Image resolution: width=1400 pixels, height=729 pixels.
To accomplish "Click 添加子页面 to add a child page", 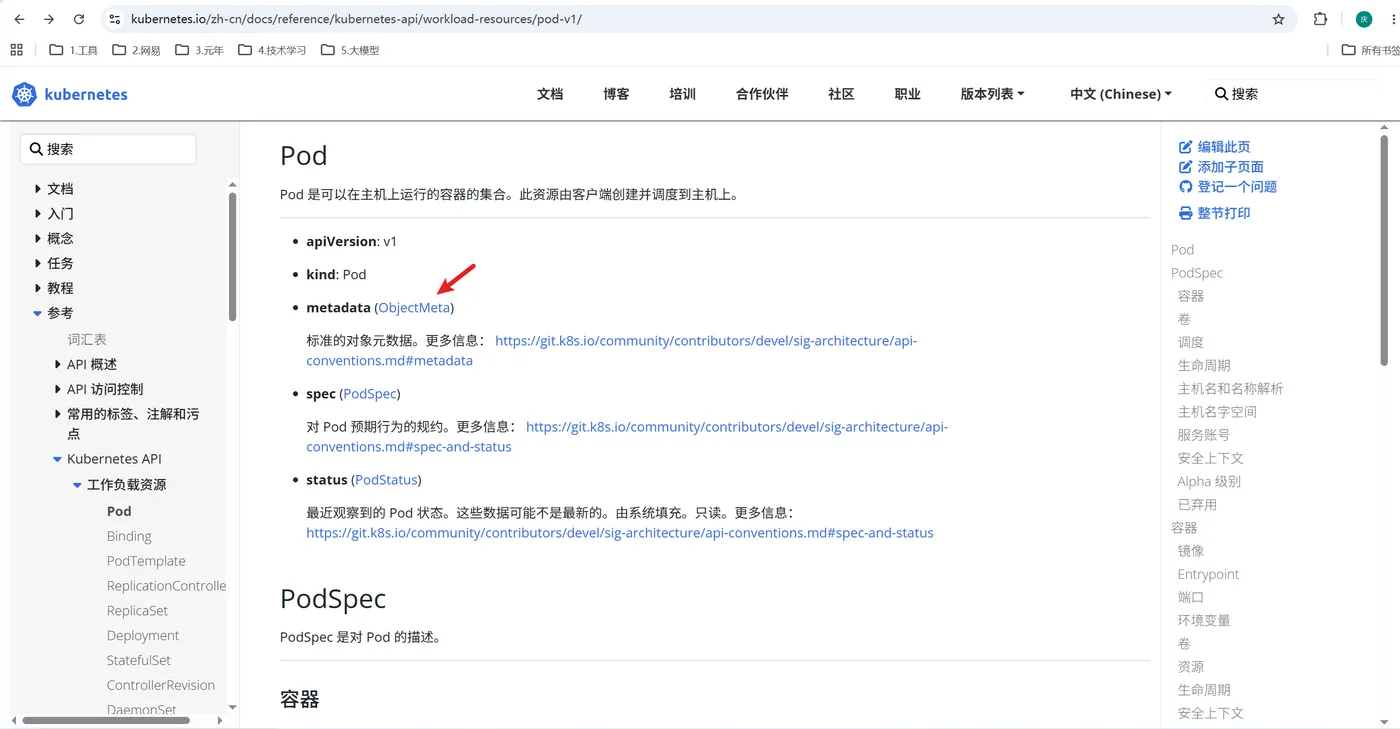I will (1222, 167).
